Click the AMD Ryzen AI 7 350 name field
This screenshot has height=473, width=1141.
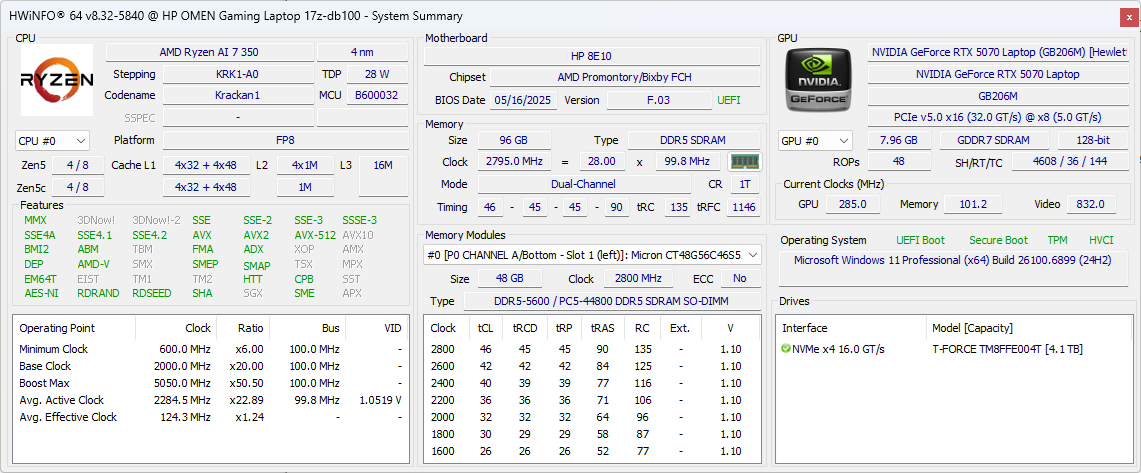(208, 52)
